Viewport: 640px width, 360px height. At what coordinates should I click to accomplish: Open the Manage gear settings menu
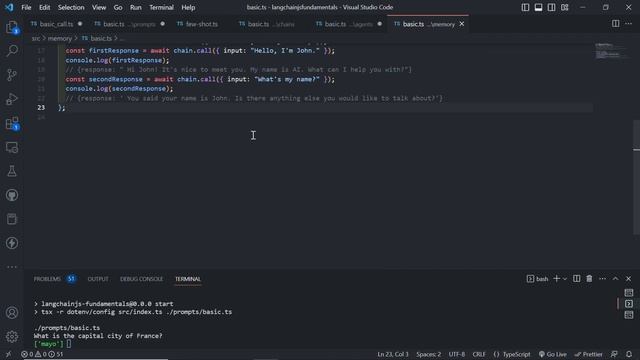tap(12, 337)
